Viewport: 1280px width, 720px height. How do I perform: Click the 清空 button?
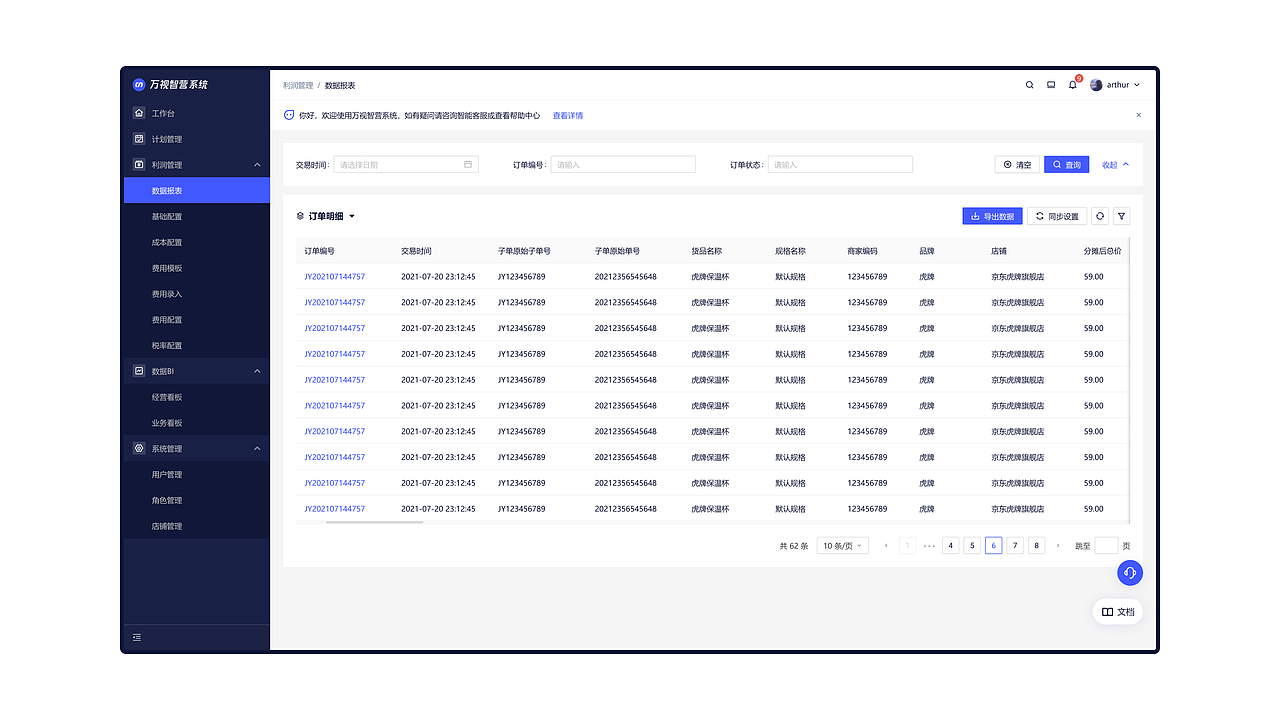1017,164
